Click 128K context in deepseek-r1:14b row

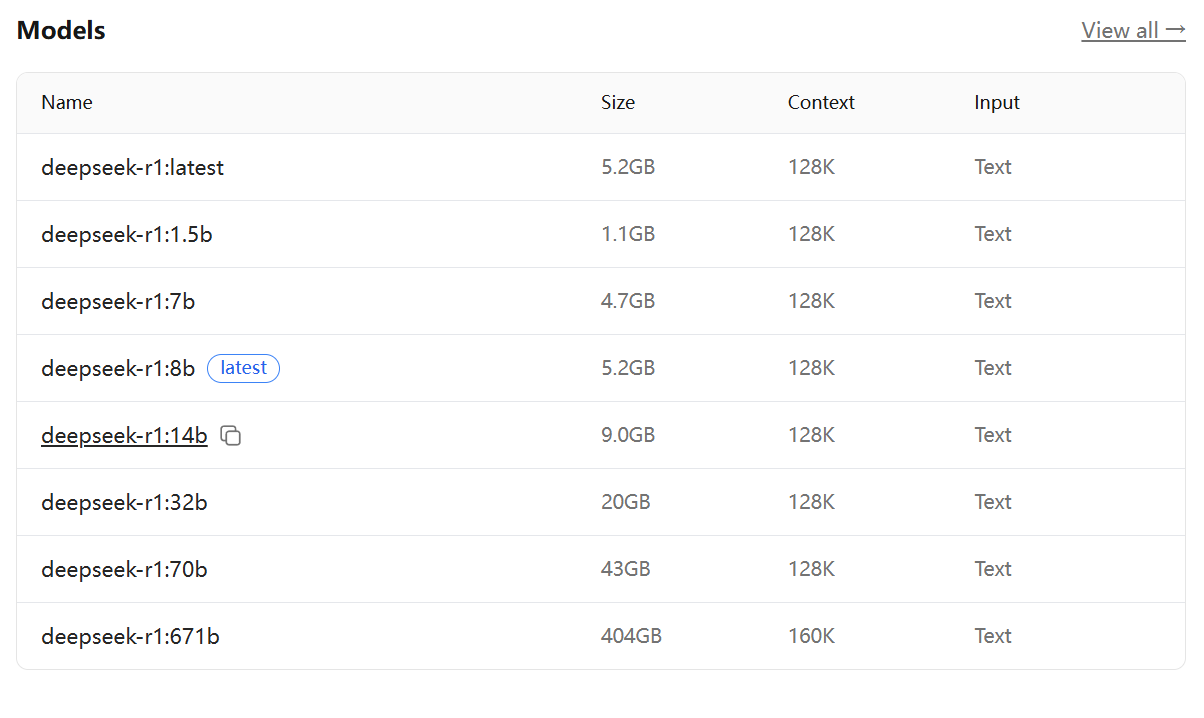click(x=811, y=435)
